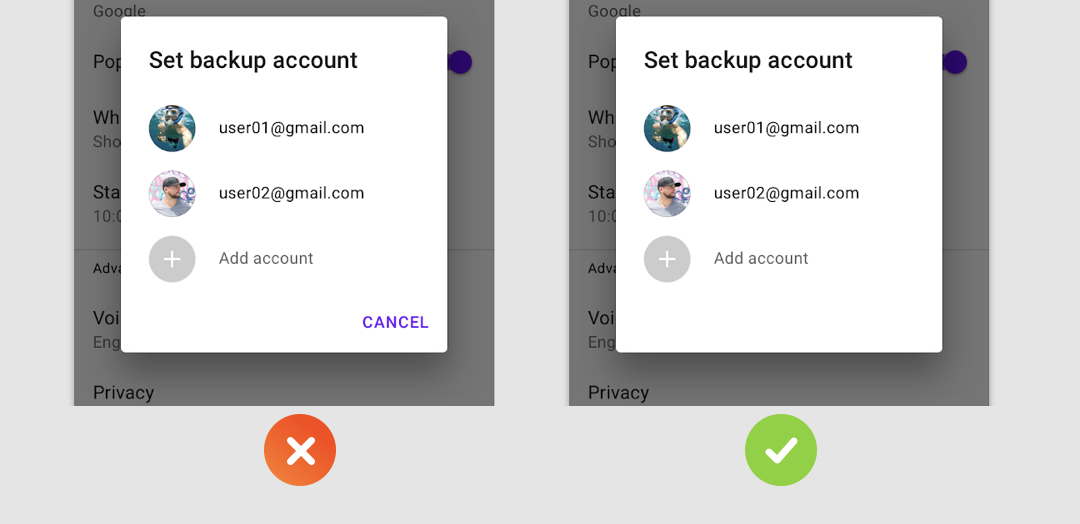Toggle the purple switch behind right dialog

click(955, 62)
